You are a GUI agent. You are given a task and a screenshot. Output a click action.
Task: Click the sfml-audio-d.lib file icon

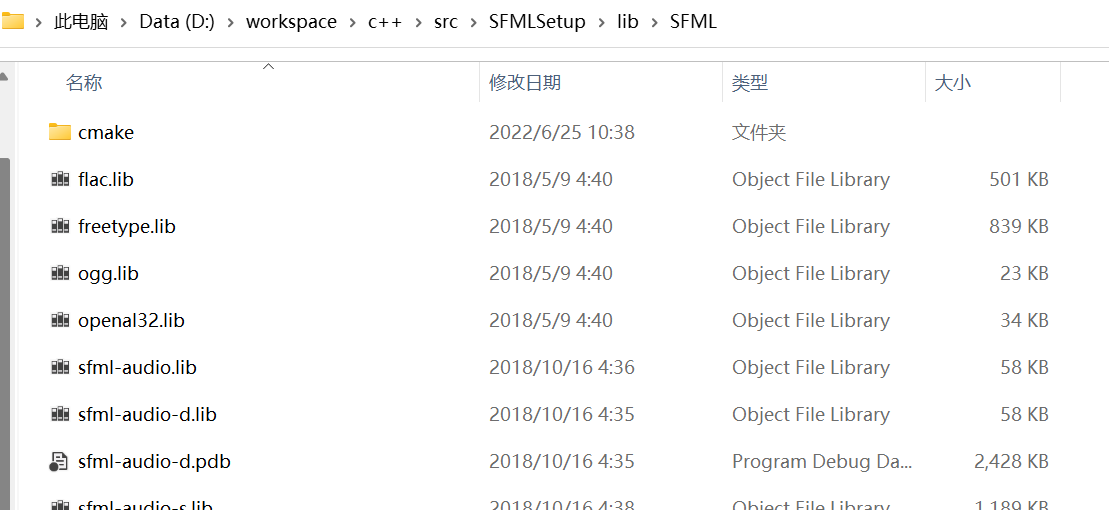[x=60, y=415]
